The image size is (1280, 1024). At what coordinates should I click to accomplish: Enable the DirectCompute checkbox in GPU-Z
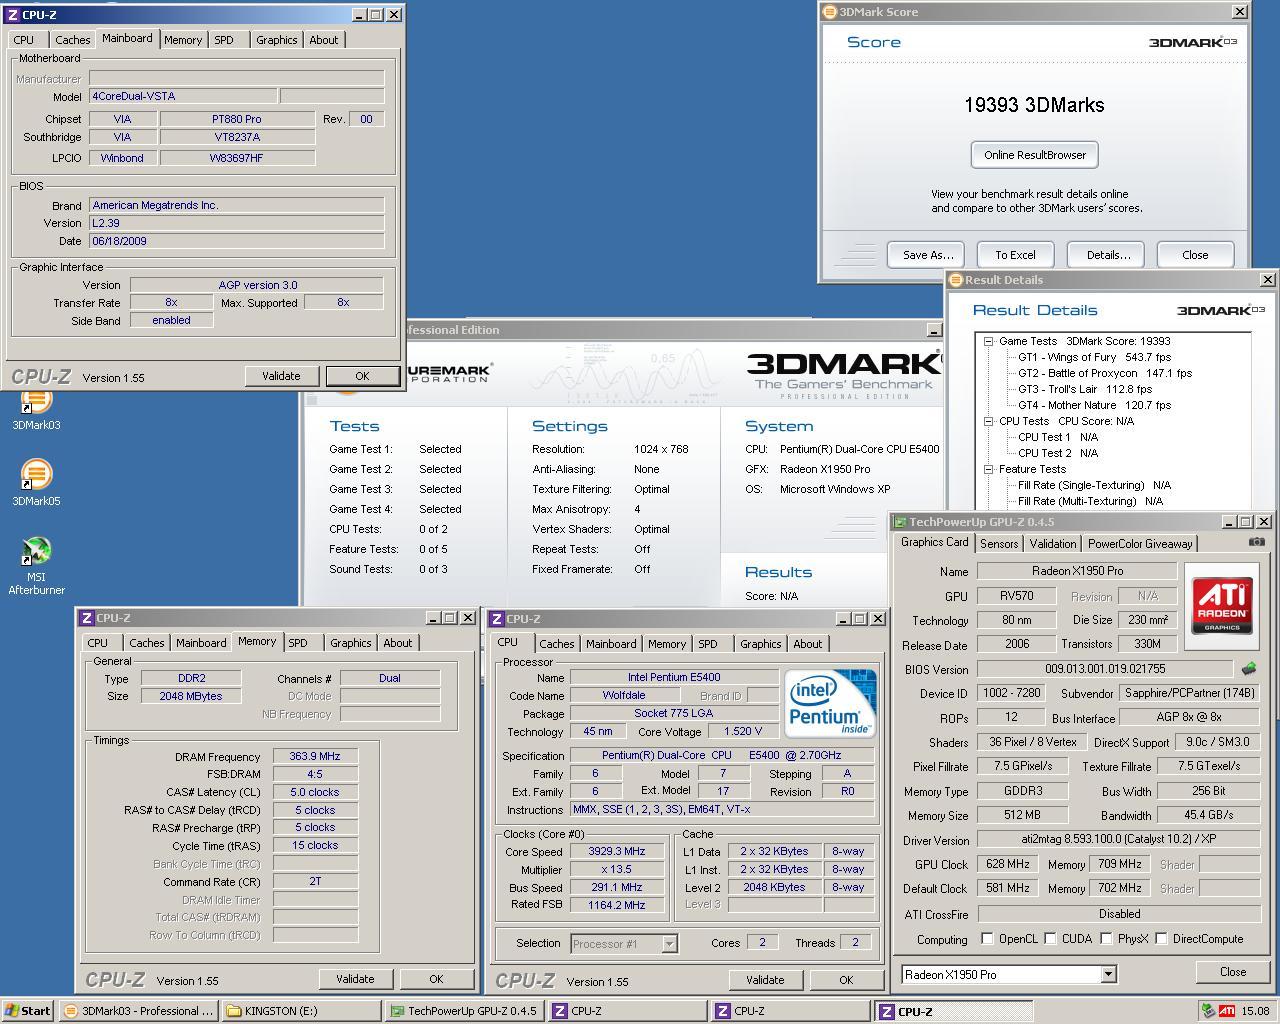click(1161, 939)
